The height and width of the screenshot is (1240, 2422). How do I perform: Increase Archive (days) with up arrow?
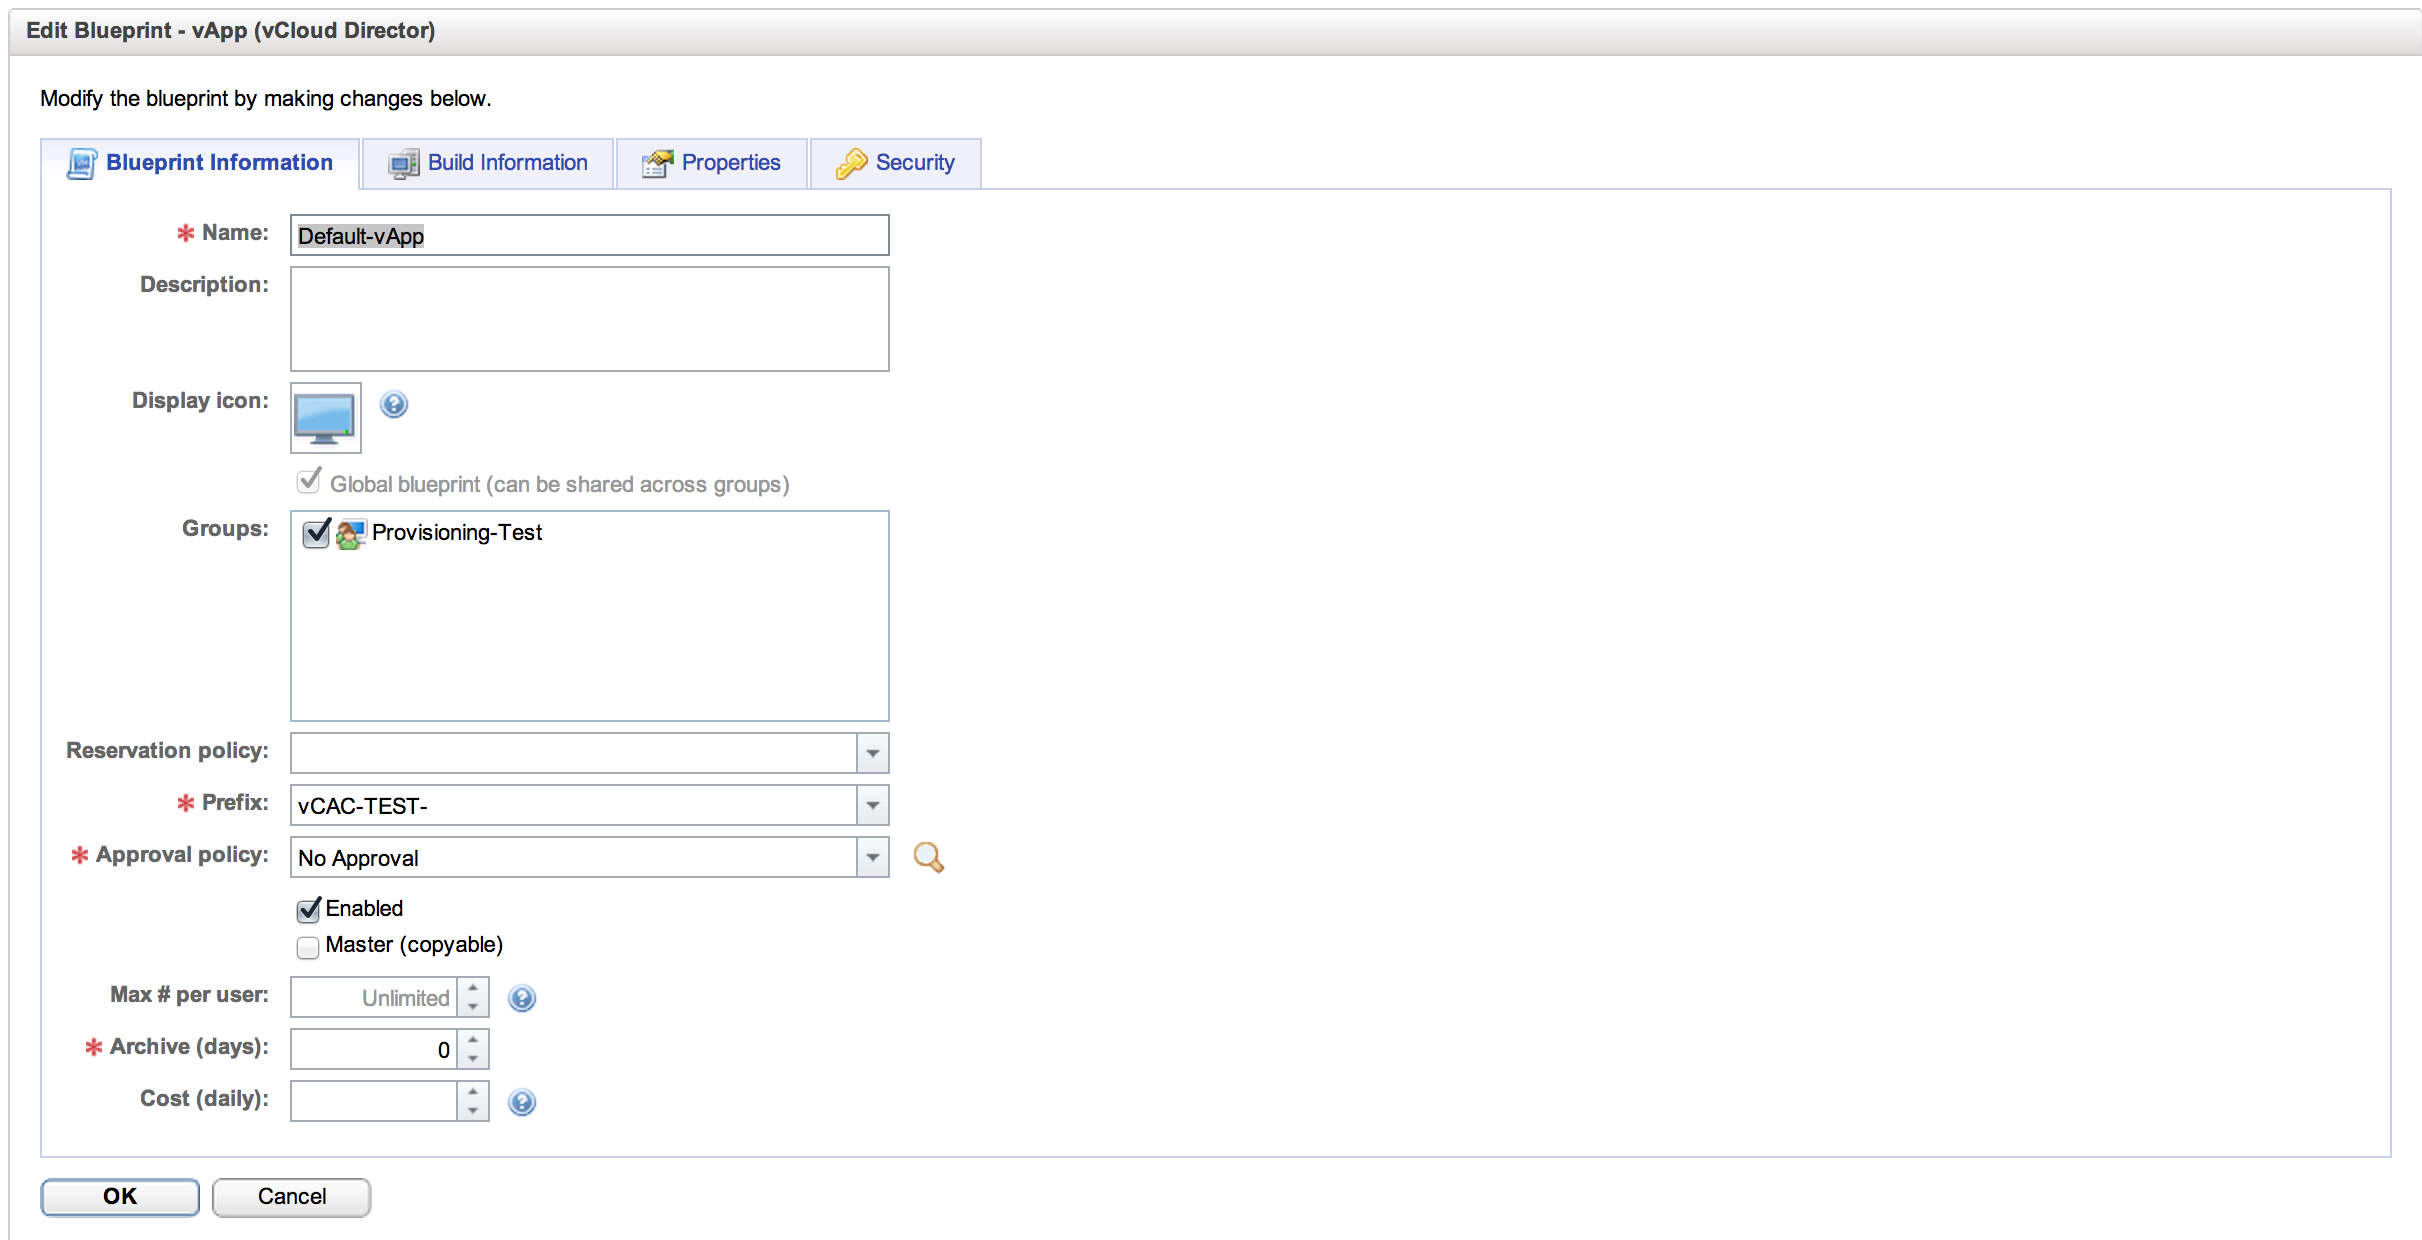click(473, 1040)
